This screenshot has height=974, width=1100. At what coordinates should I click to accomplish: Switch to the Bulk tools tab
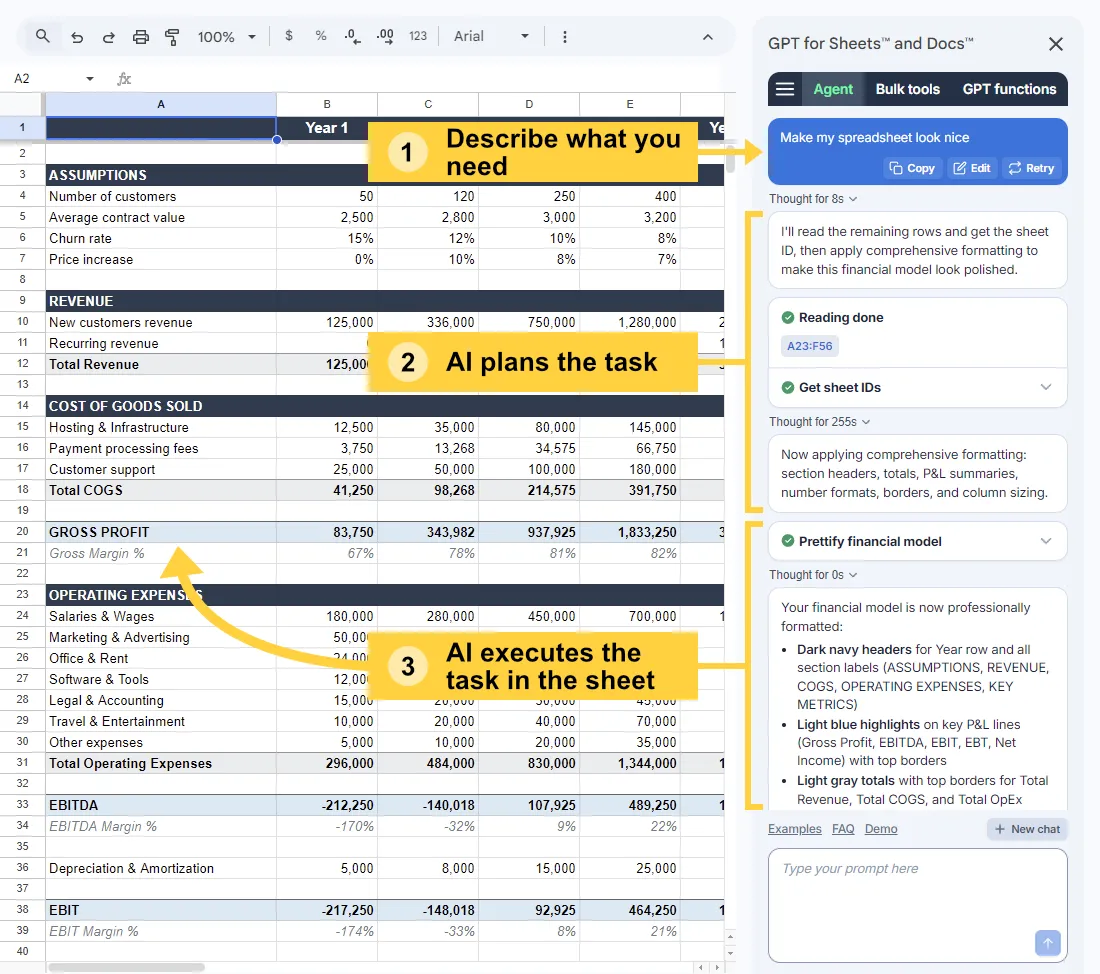click(907, 89)
